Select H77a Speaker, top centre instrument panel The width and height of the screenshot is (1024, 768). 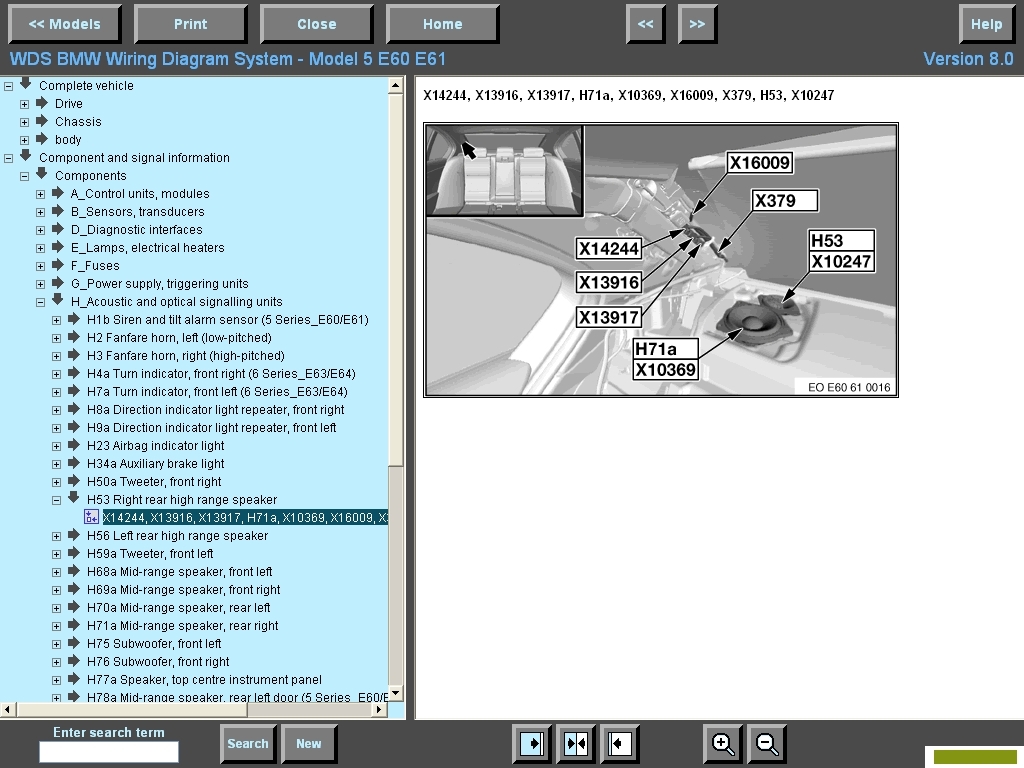(204, 679)
